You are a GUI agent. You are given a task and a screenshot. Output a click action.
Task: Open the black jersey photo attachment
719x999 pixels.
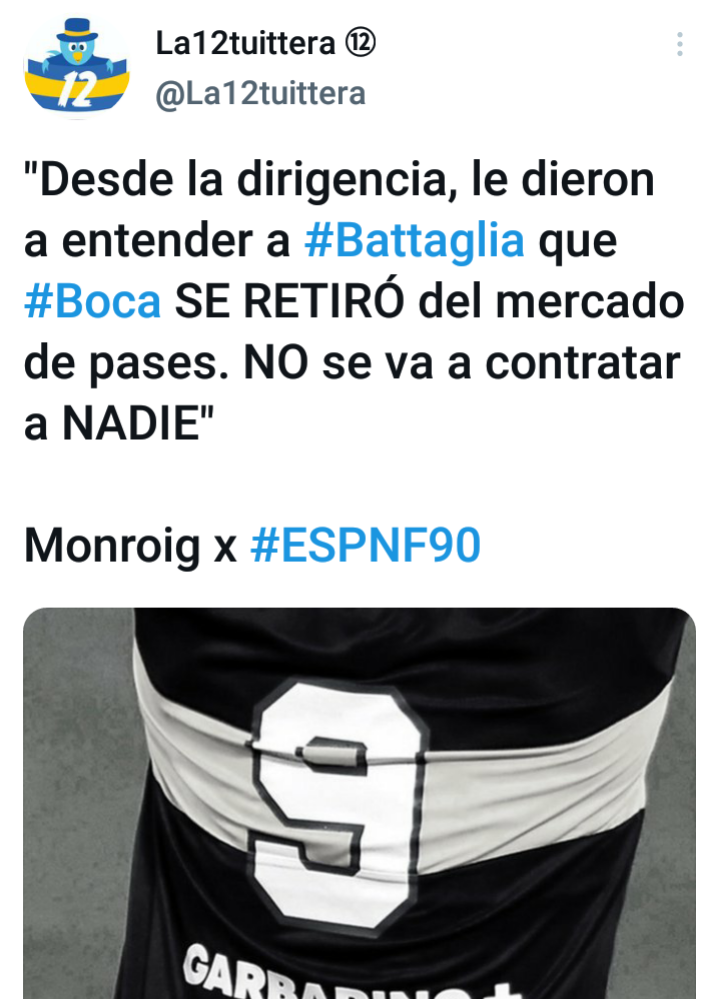359,803
